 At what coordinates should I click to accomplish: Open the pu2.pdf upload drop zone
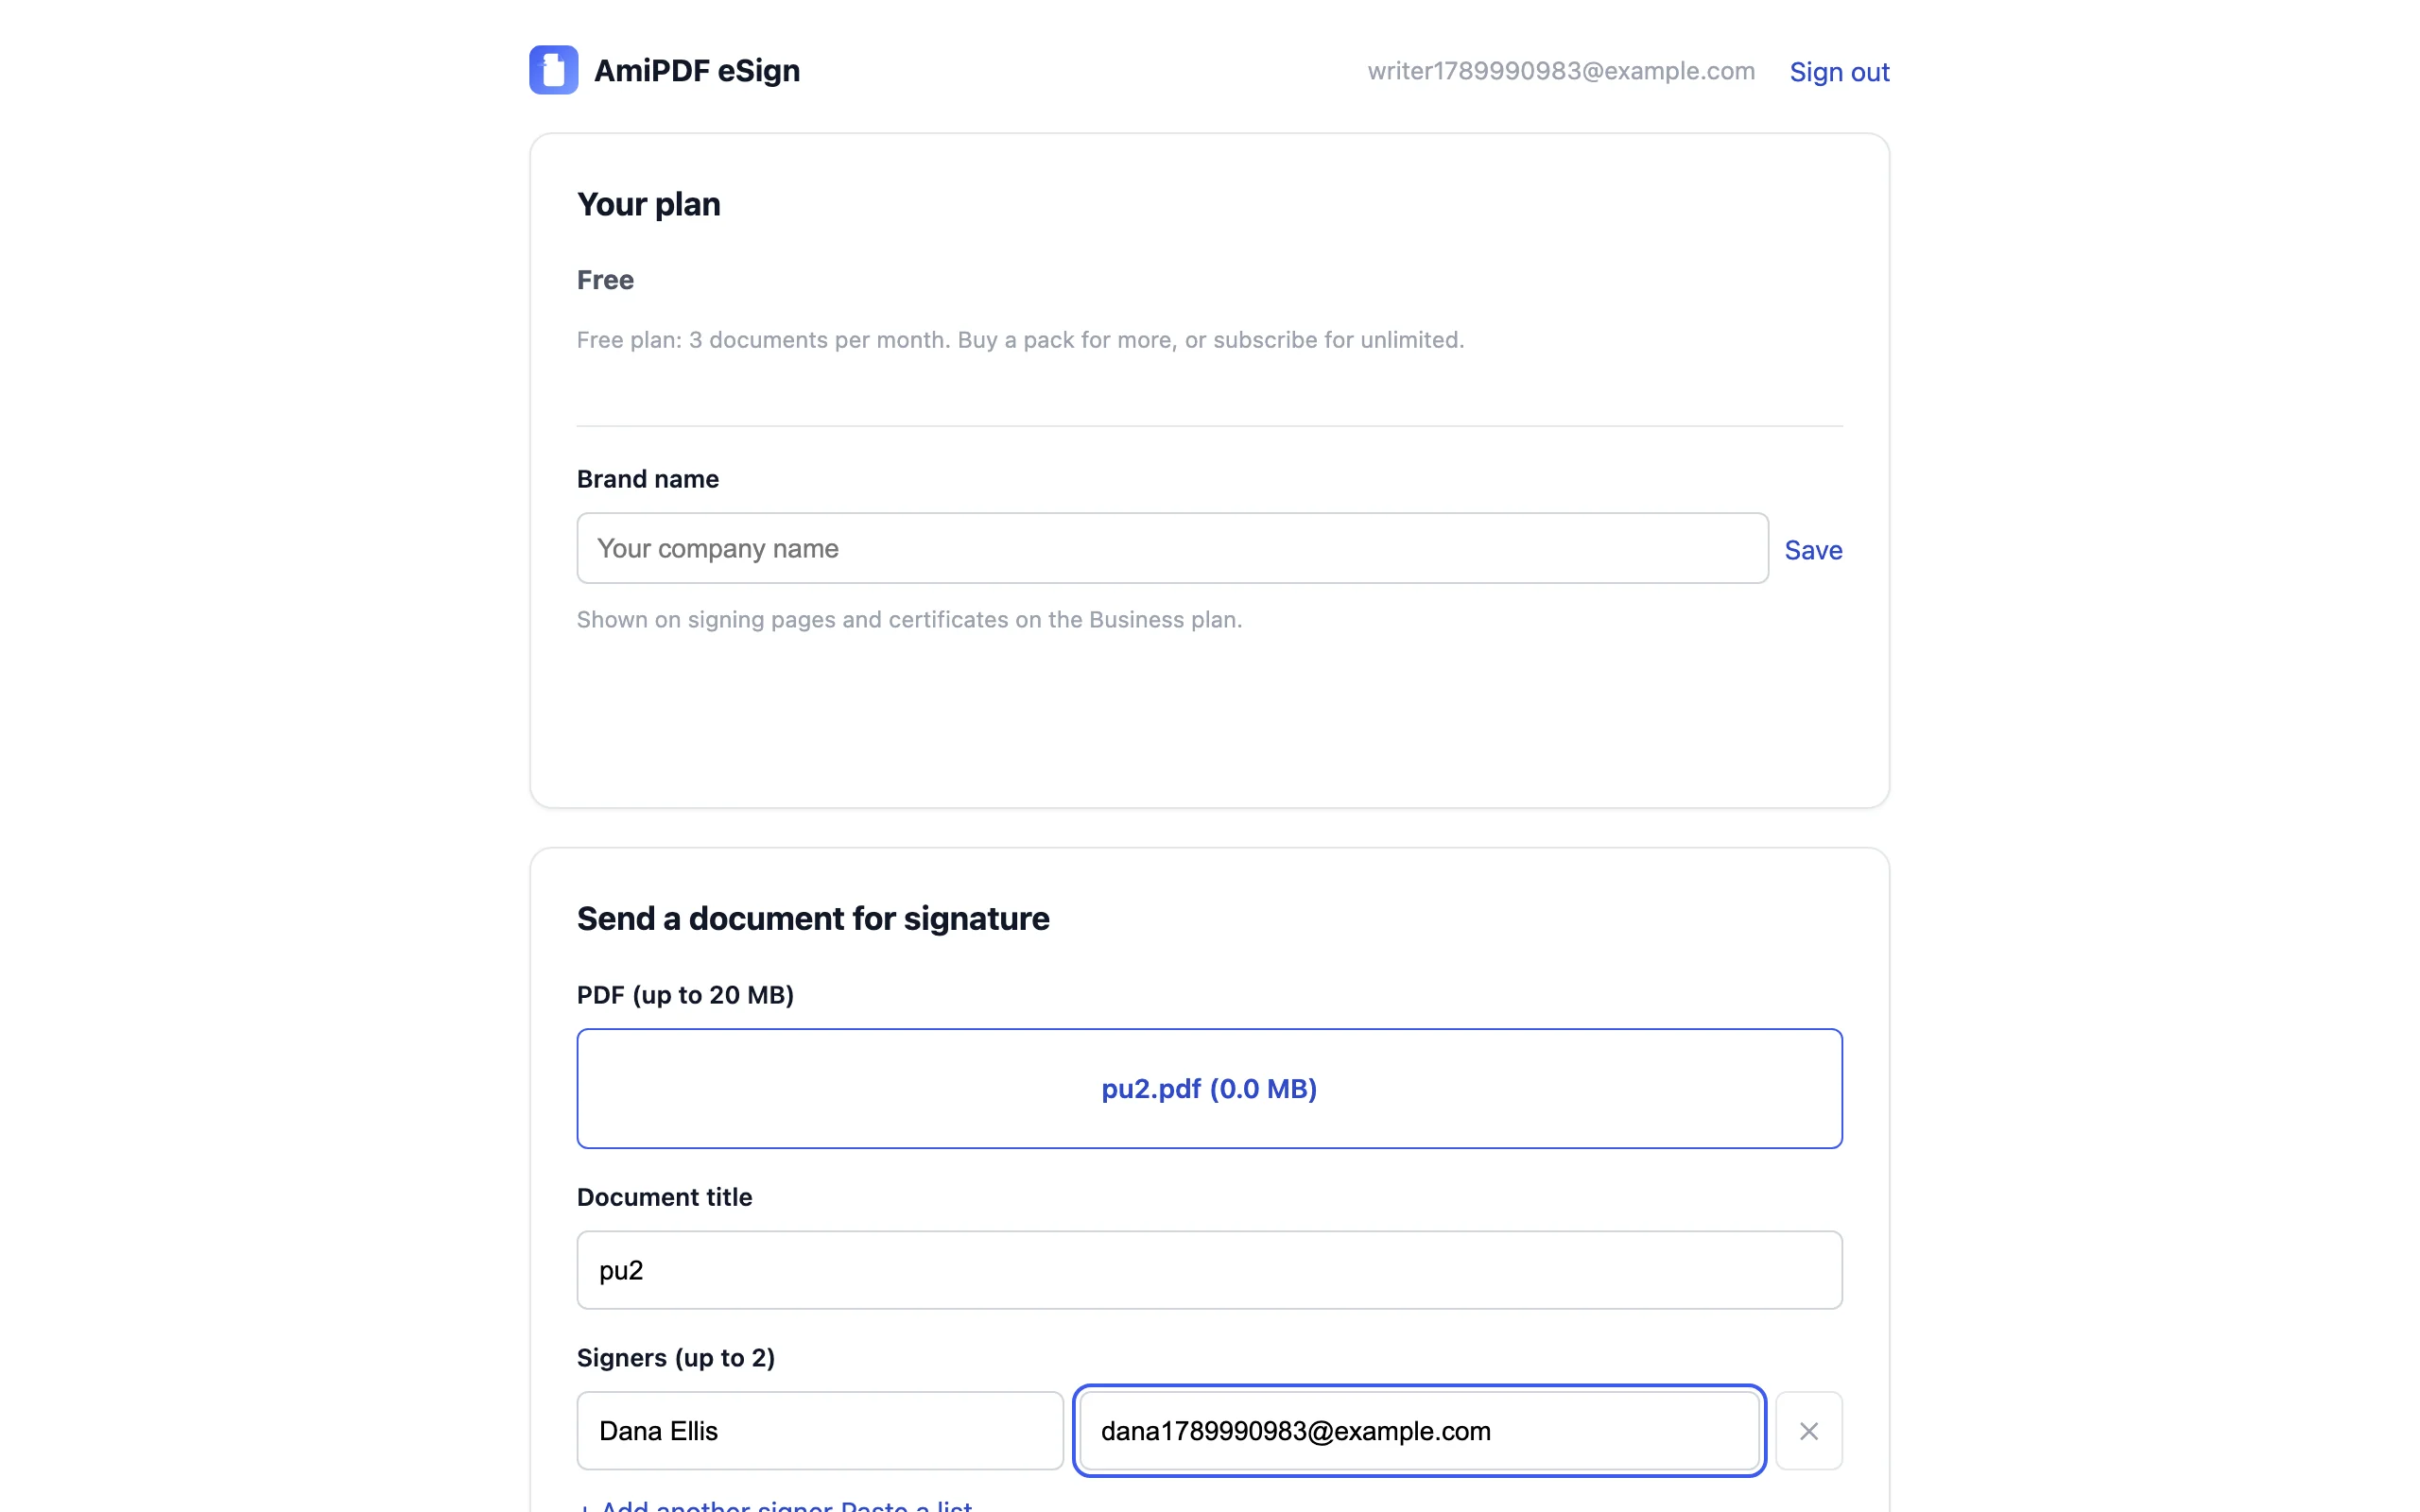point(1209,1088)
